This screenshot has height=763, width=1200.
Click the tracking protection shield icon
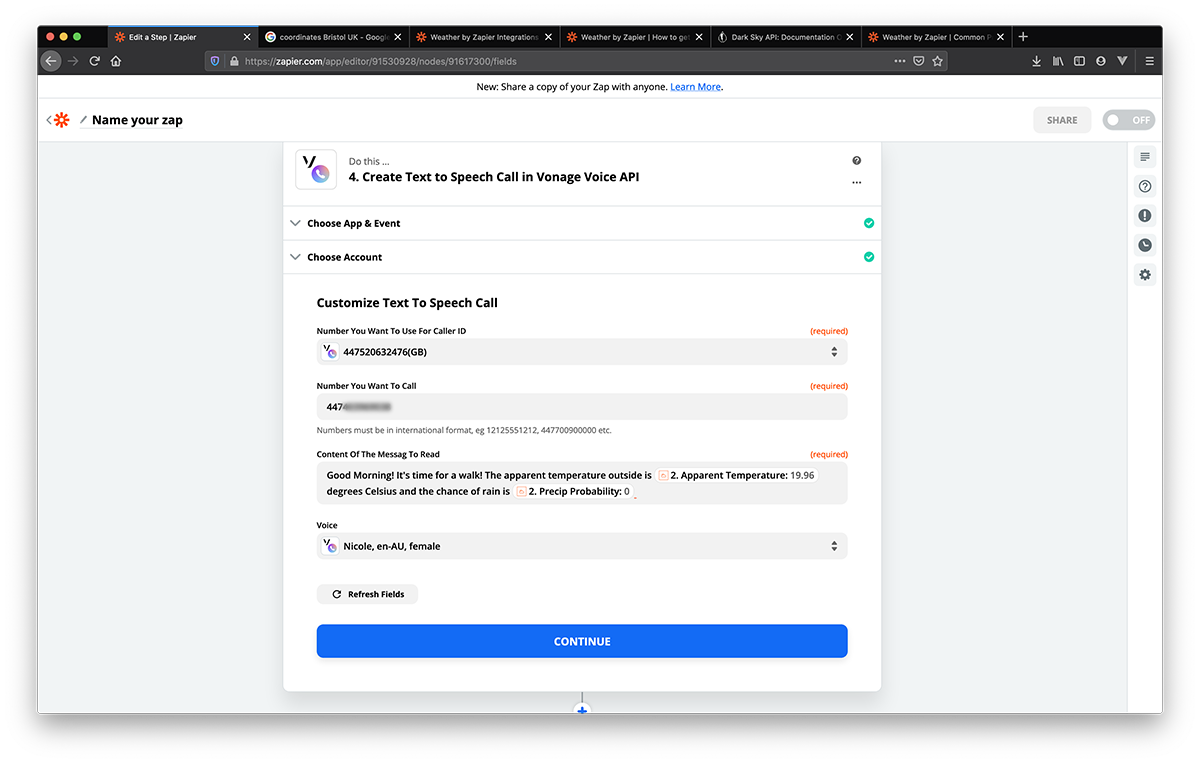click(215, 61)
